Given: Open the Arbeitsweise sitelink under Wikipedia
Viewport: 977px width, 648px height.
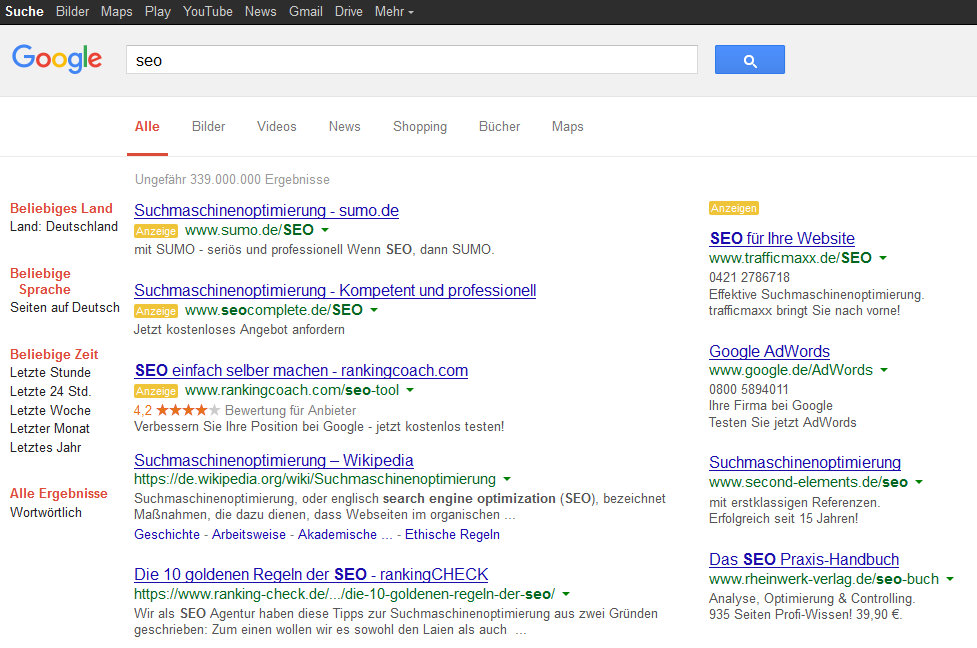Looking at the screenshot, I should pyautogui.click(x=249, y=535).
